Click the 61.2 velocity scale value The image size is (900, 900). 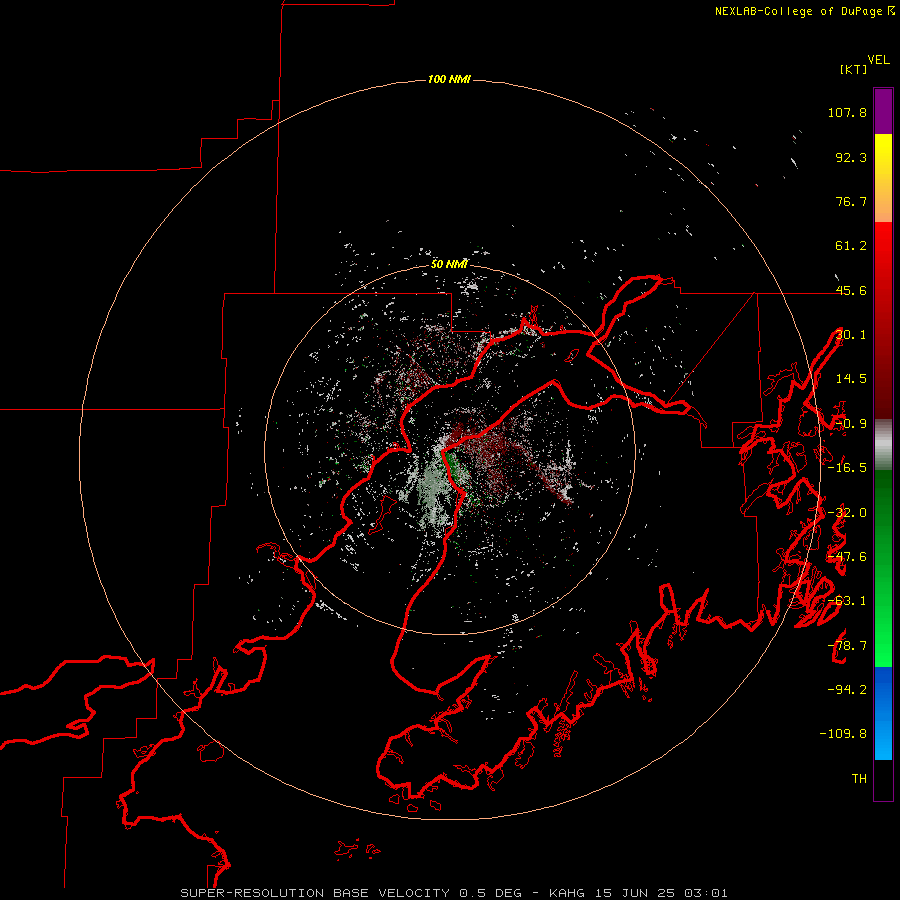(x=851, y=246)
